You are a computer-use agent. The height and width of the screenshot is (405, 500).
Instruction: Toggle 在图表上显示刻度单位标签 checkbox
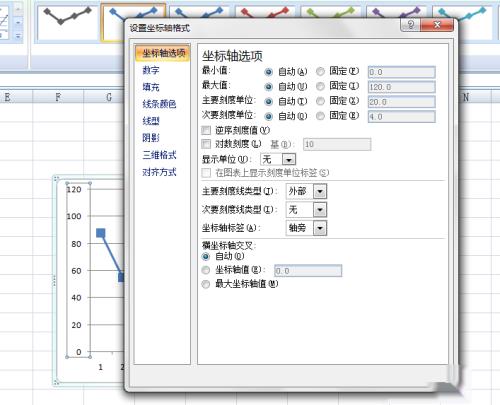(206, 173)
